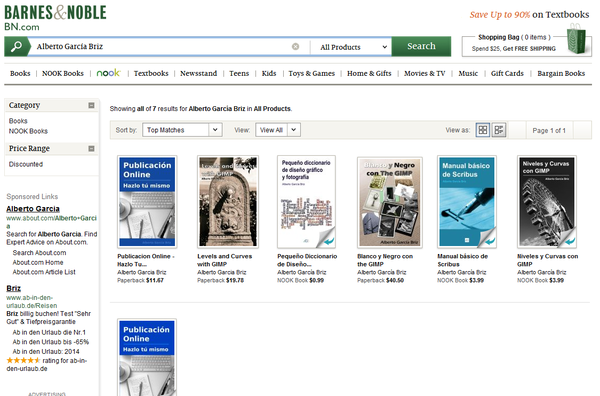The height and width of the screenshot is (396, 600).
Task: Open the Niveles y Curvas con GIMP cover
Action: click(x=547, y=202)
